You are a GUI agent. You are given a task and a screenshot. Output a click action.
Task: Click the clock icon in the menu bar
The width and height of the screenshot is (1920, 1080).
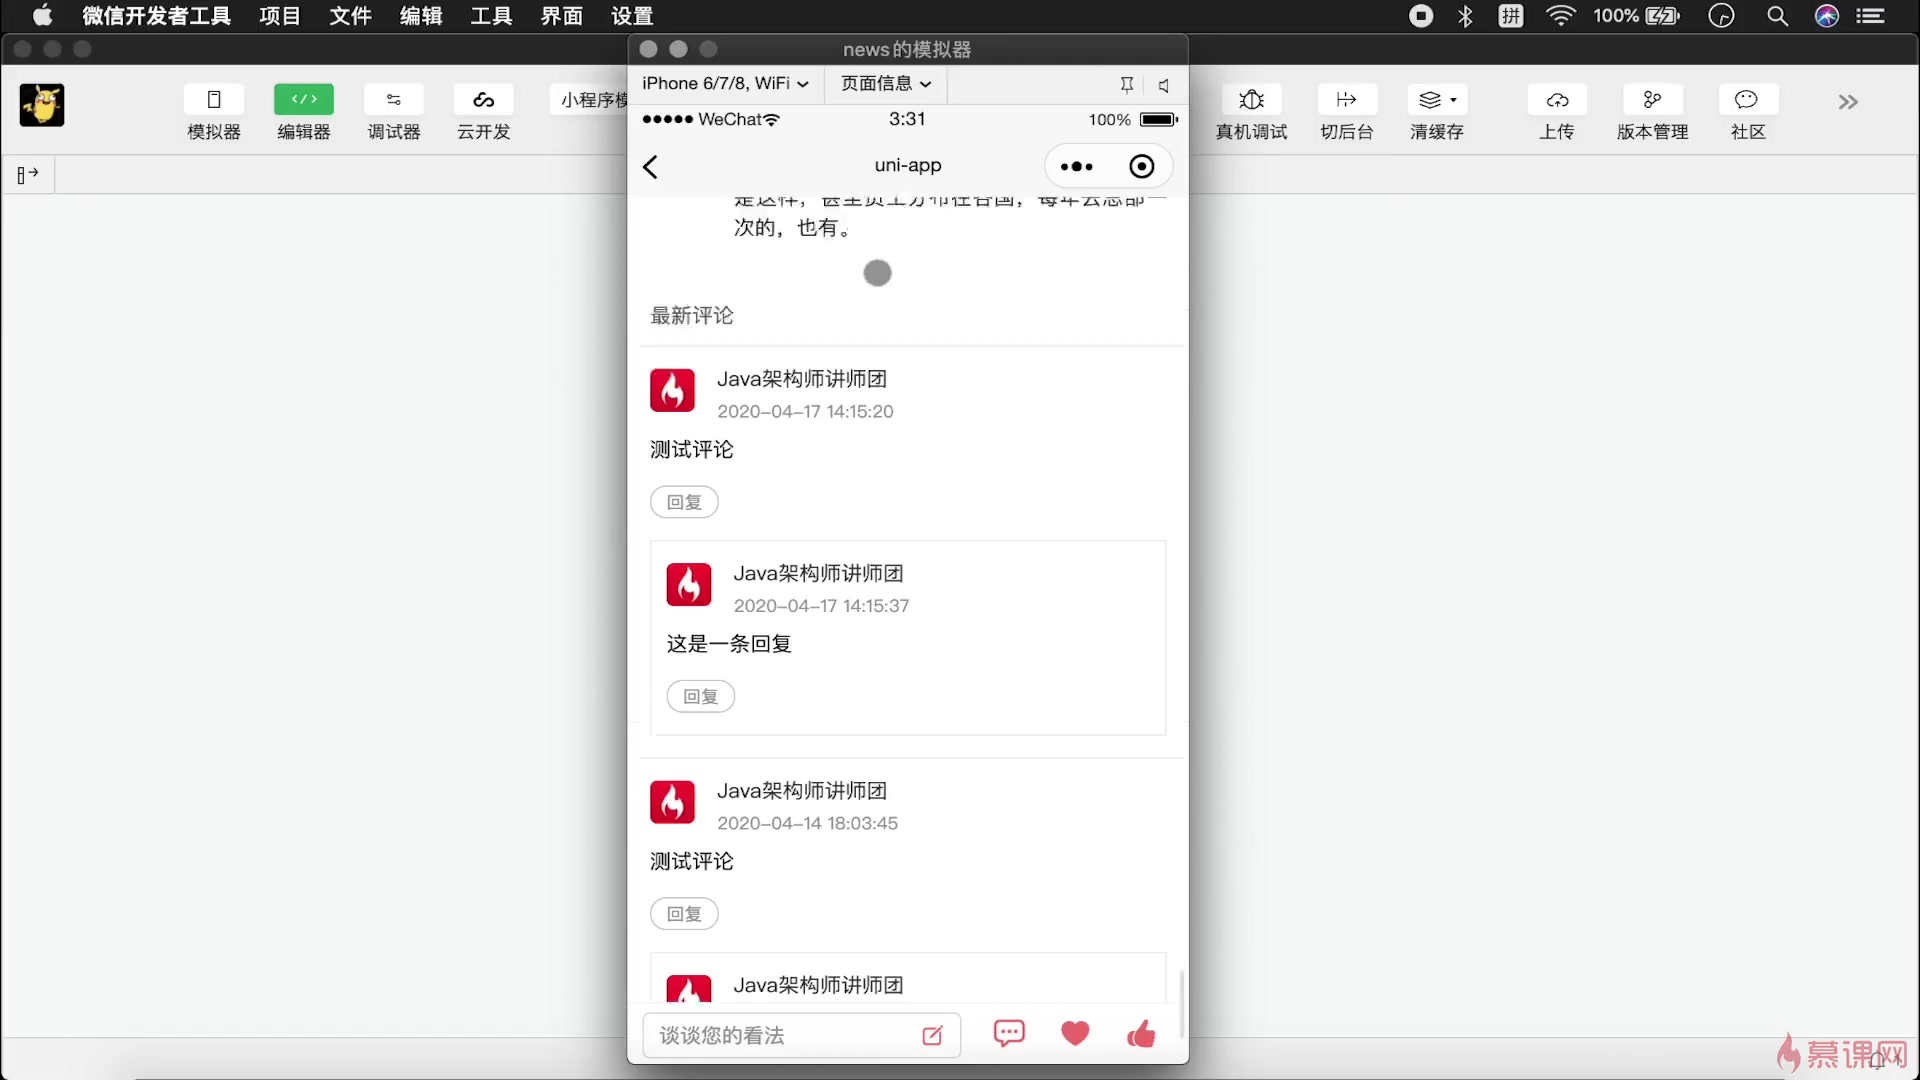(x=1722, y=16)
